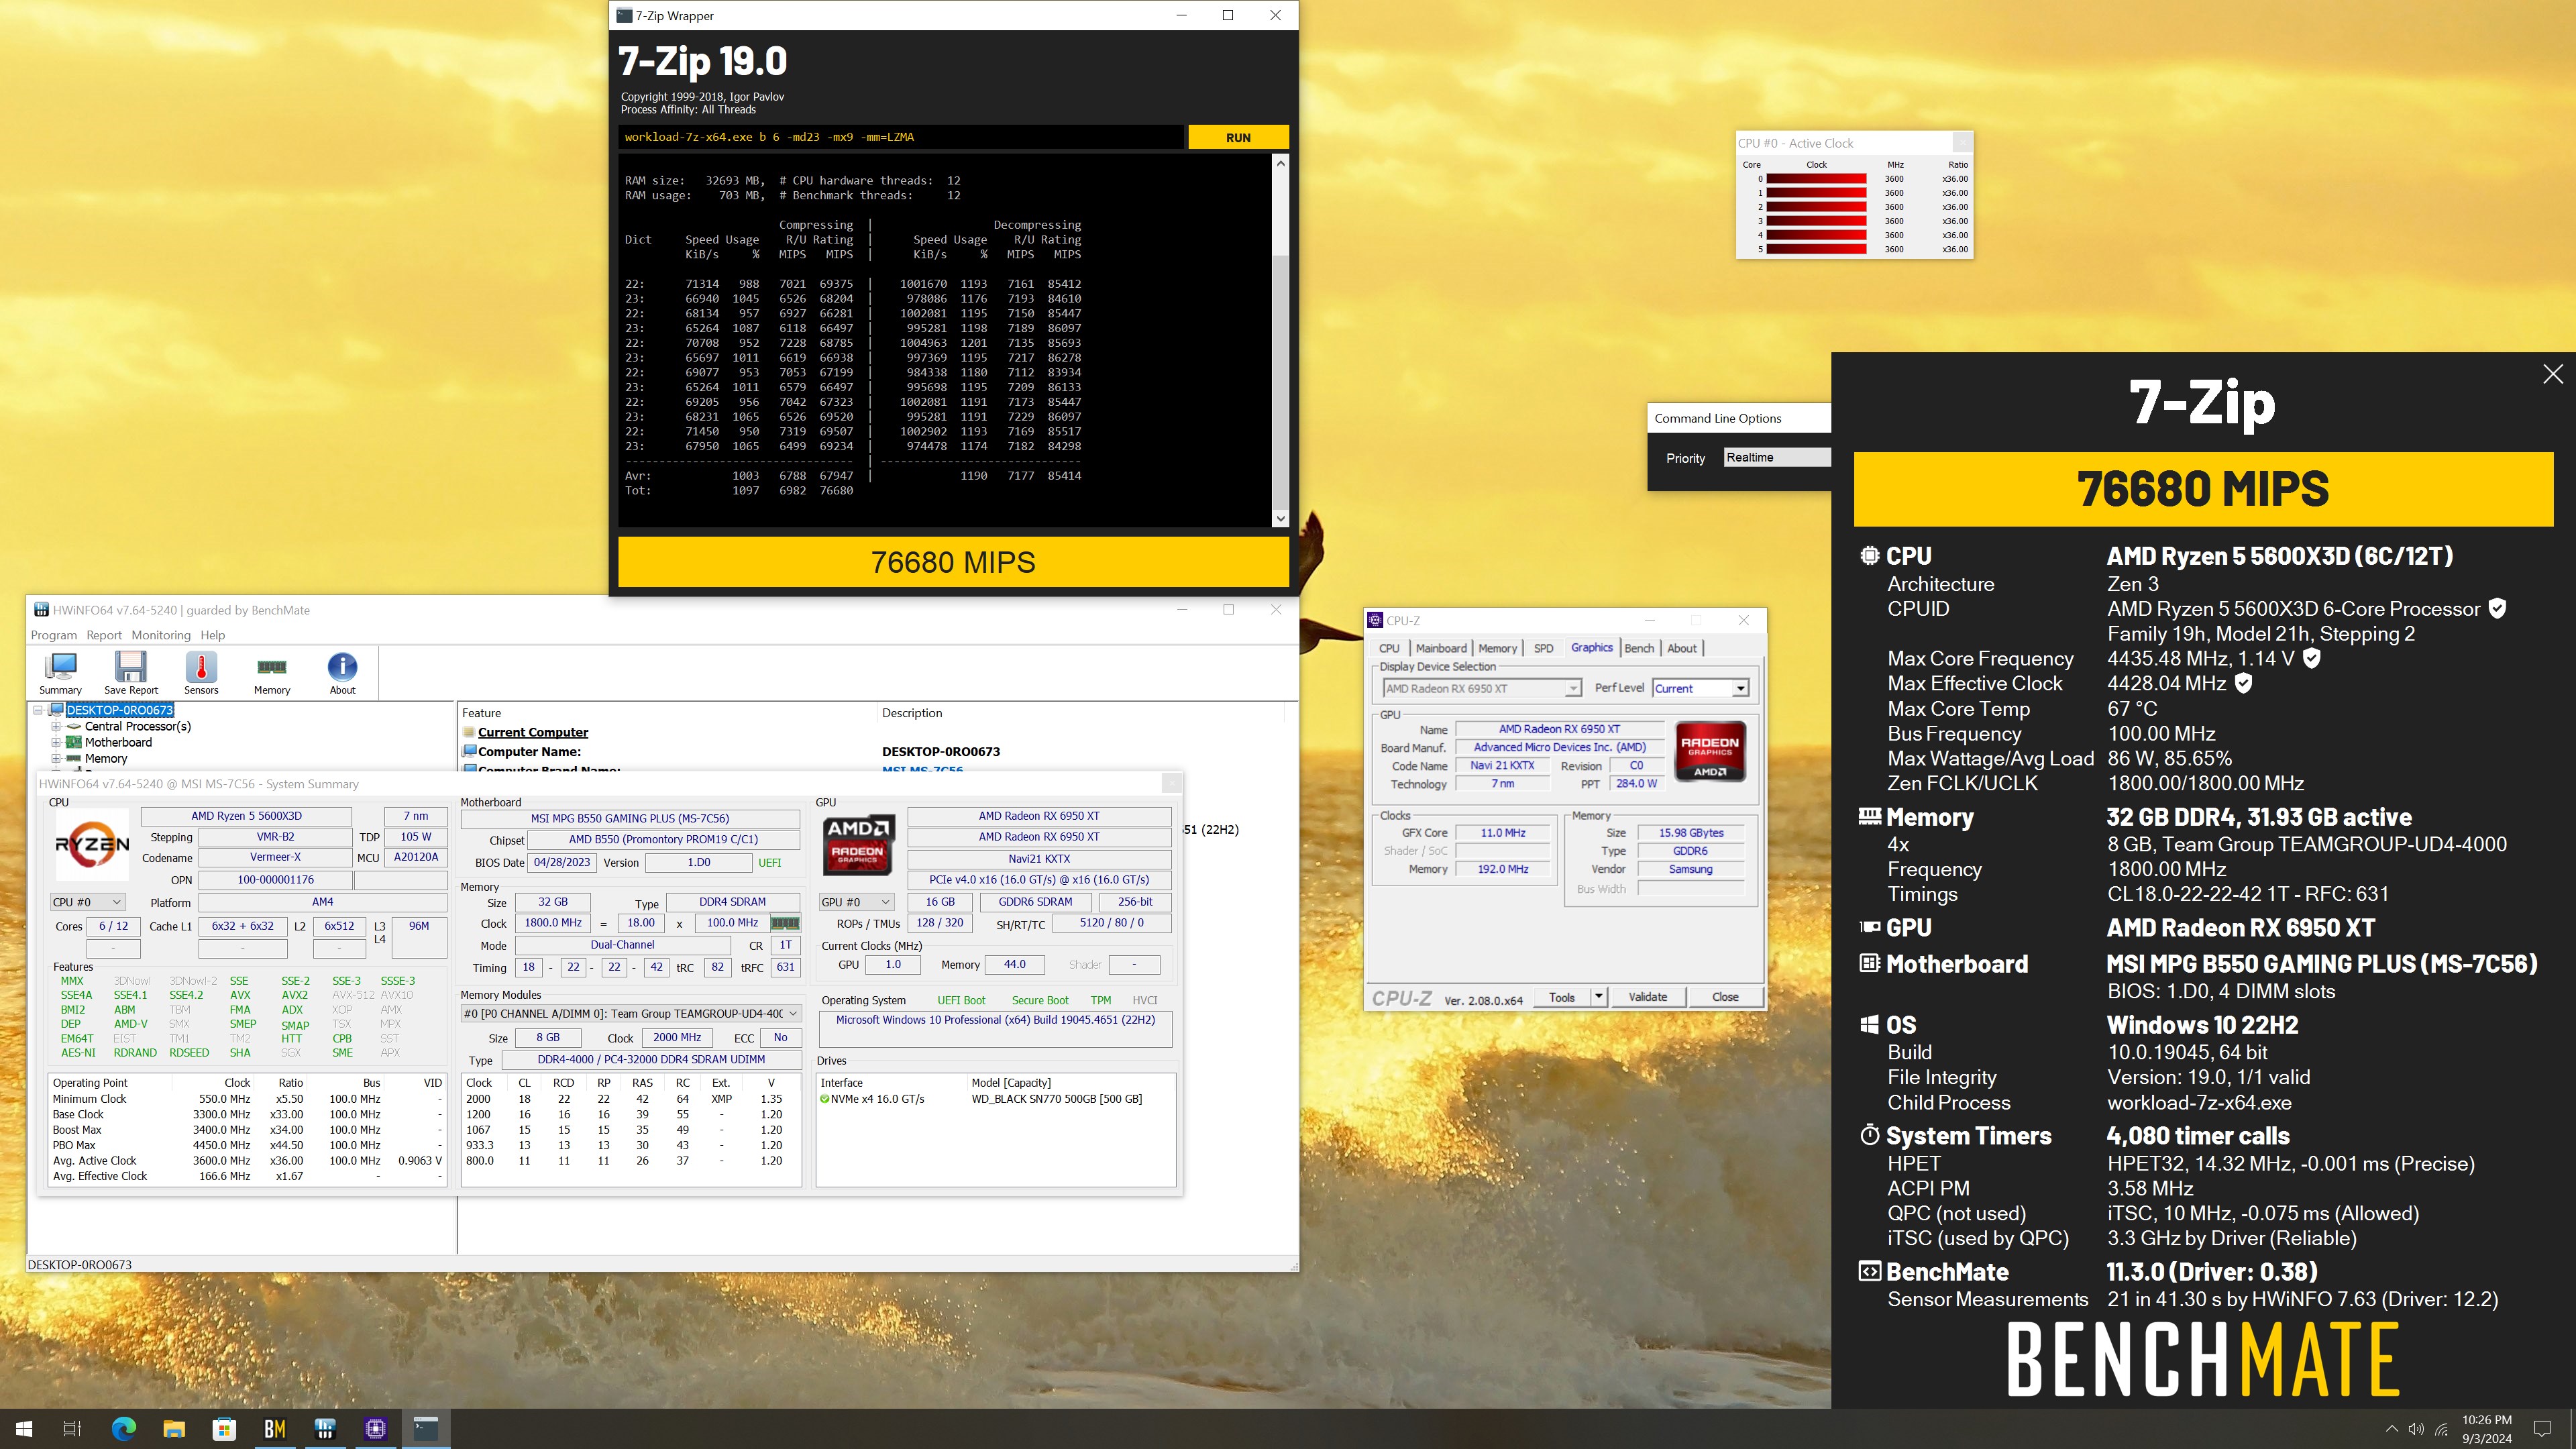Click the 7-Zip output scrollbar down arrow
The image size is (2576, 1449).
(x=1280, y=518)
